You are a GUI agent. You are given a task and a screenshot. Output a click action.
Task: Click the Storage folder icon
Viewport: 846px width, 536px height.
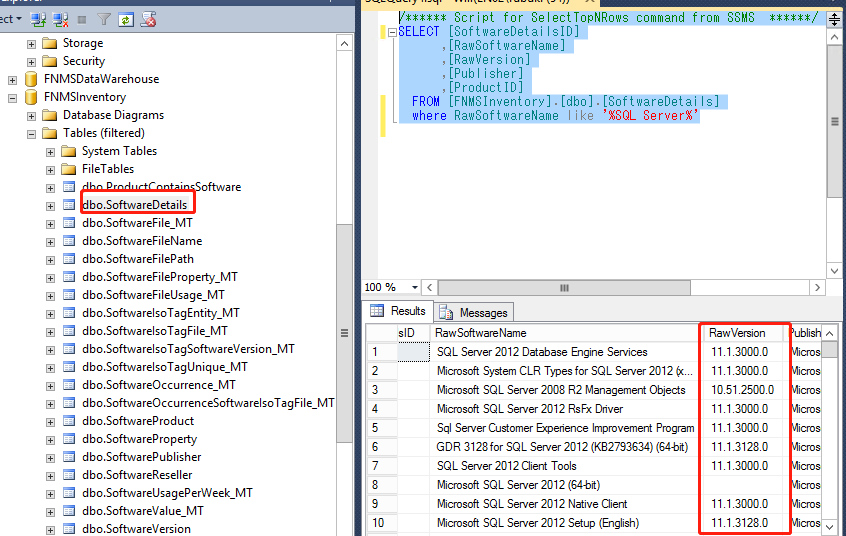click(50, 43)
